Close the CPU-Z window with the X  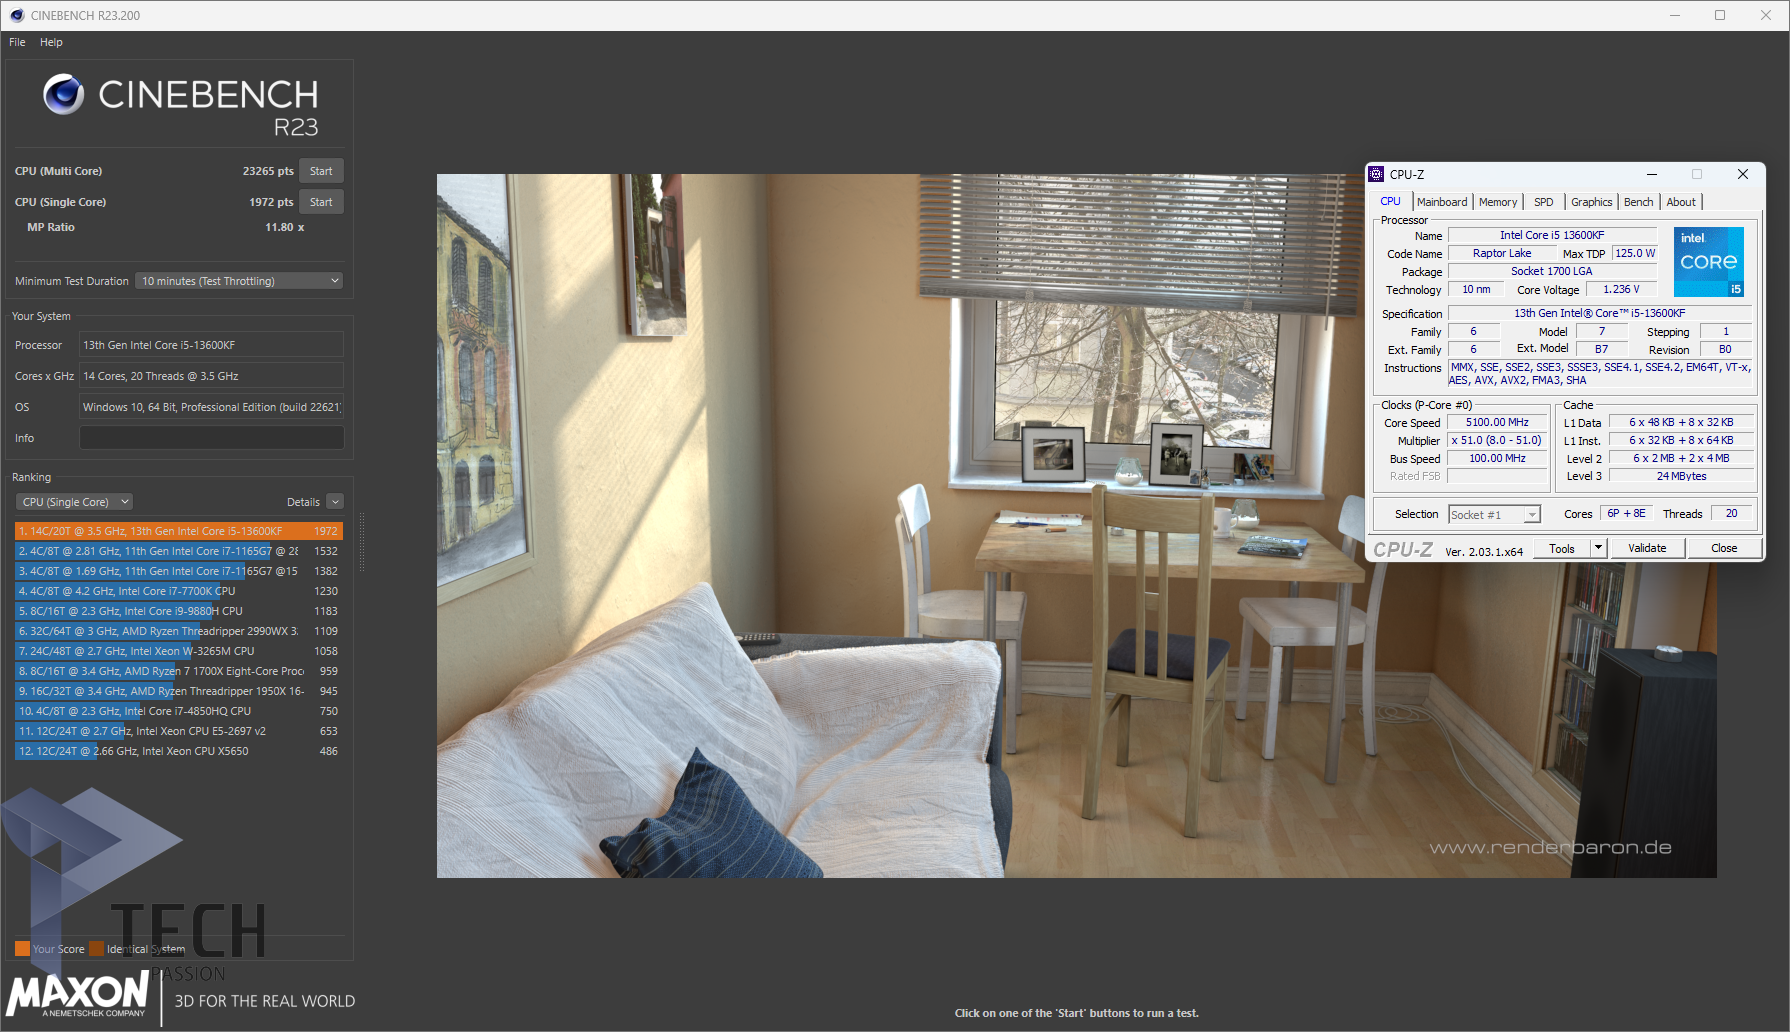coord(1742,174)
